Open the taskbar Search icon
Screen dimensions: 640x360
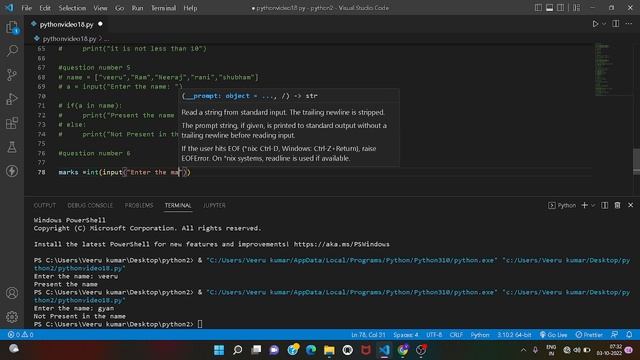coord(238,350)
